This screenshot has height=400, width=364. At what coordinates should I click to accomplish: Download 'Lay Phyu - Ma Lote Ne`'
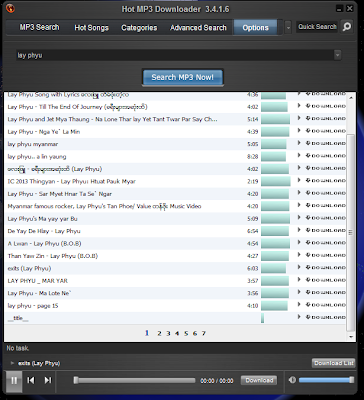pyautogui.click(x=326, y=292)
